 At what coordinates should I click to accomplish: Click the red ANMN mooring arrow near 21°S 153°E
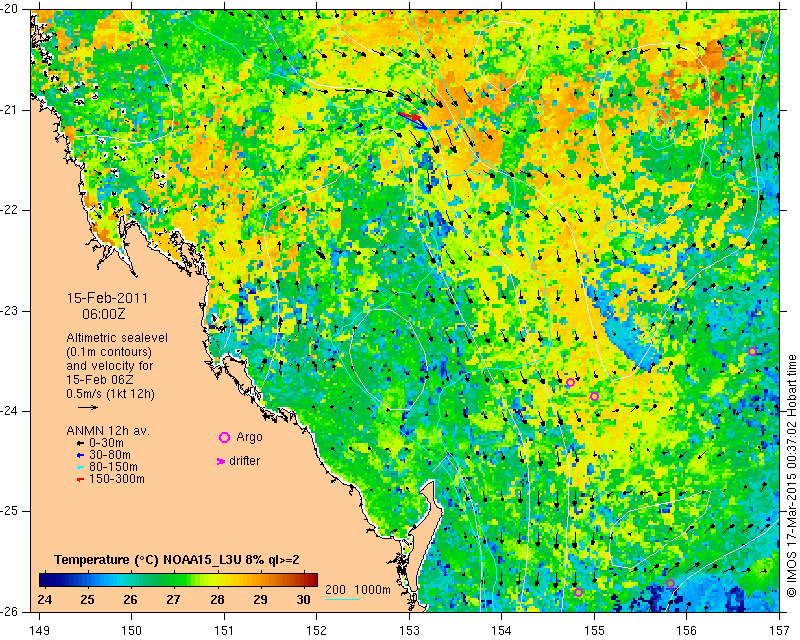point(410,116)
